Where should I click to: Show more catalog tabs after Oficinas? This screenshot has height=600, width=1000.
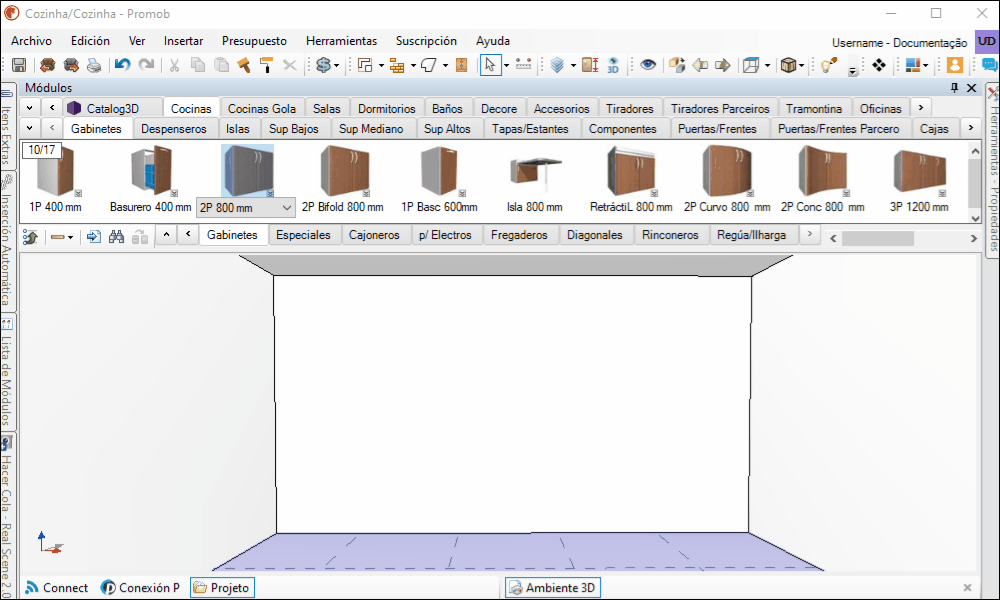point(921,108)
